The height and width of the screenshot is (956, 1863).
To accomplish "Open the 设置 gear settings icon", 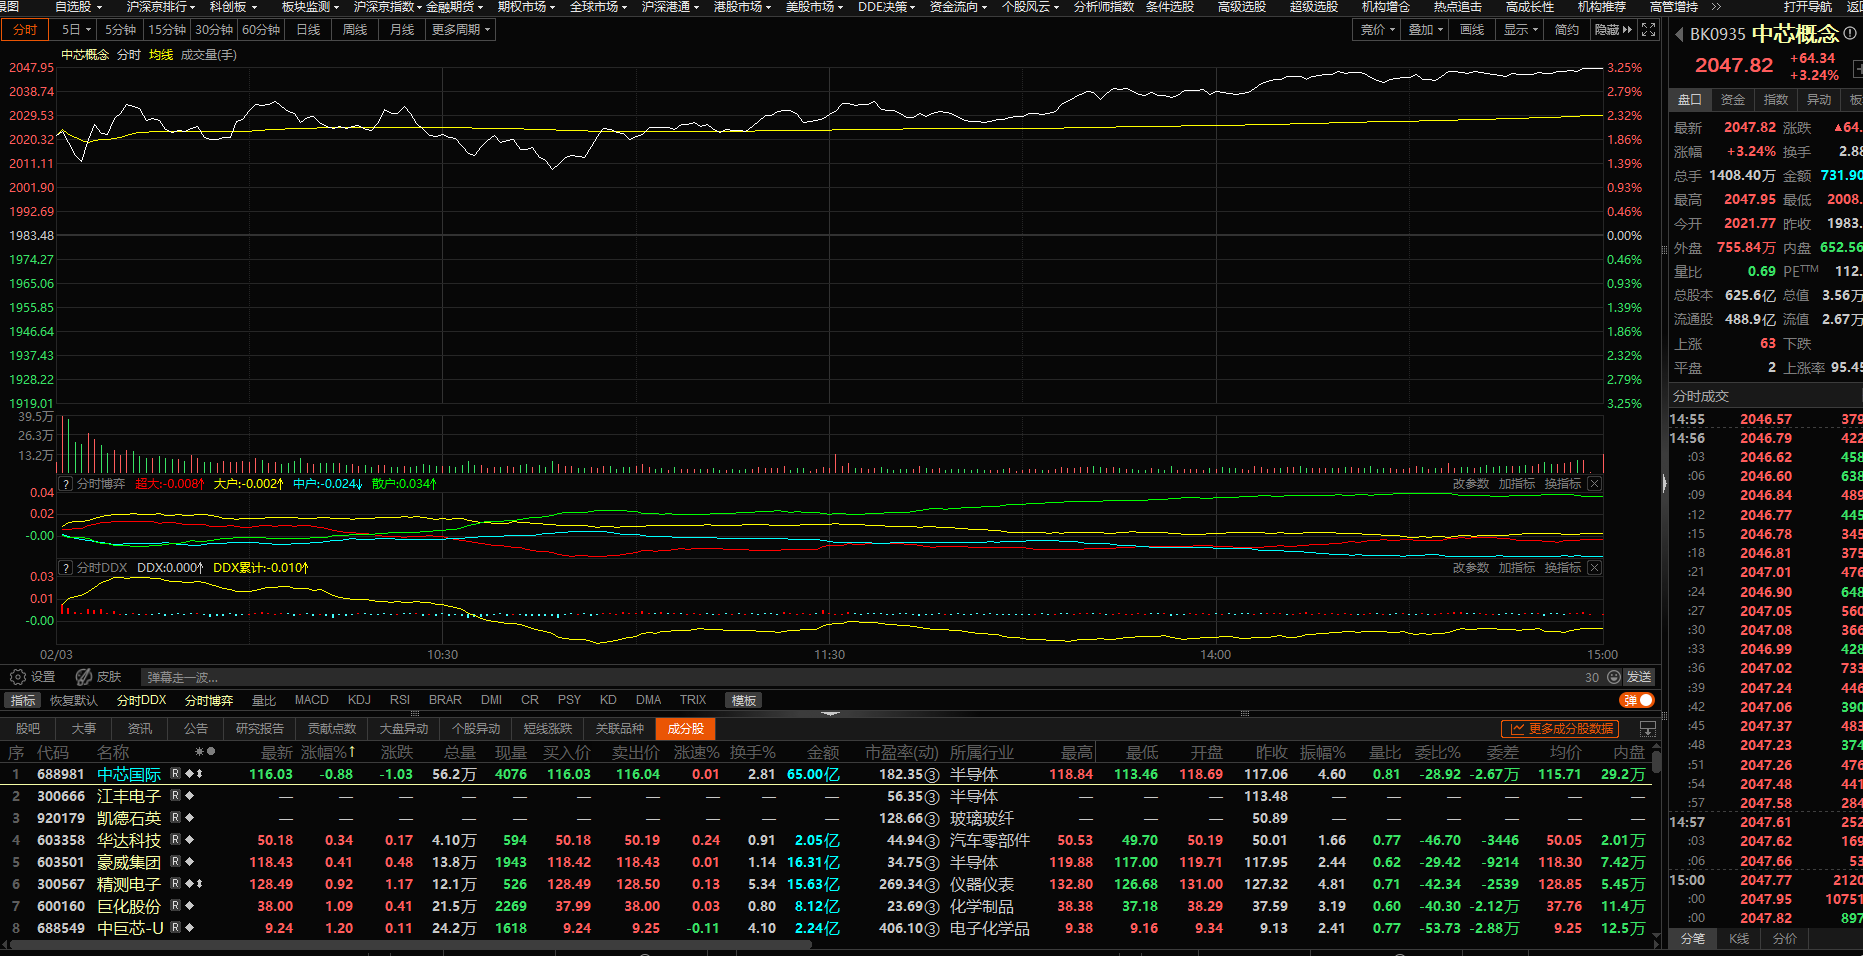I will pyautogui.click(x=18, y=677).
